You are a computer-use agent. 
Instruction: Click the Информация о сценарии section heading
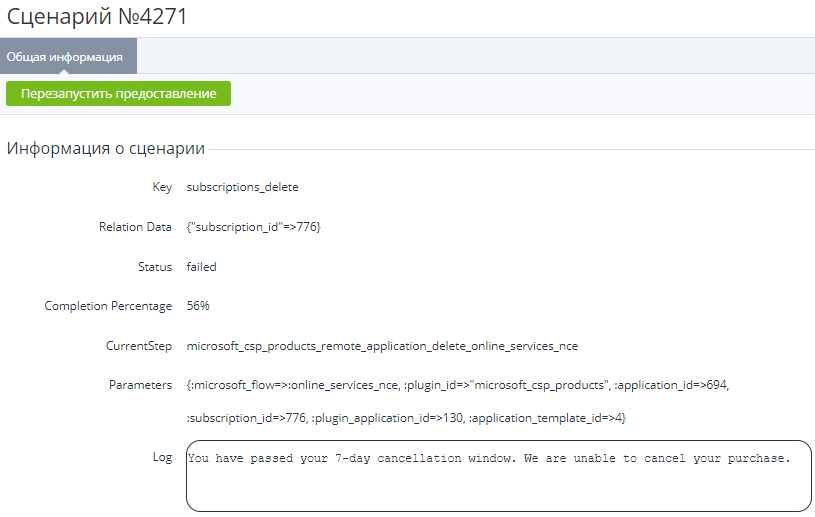tap(106, 149)
